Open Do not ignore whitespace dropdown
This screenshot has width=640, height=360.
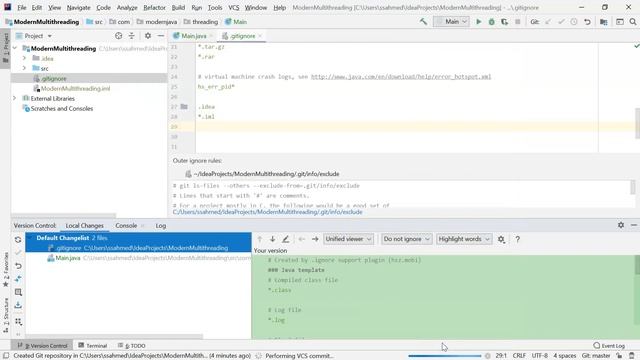click(406, 239)
